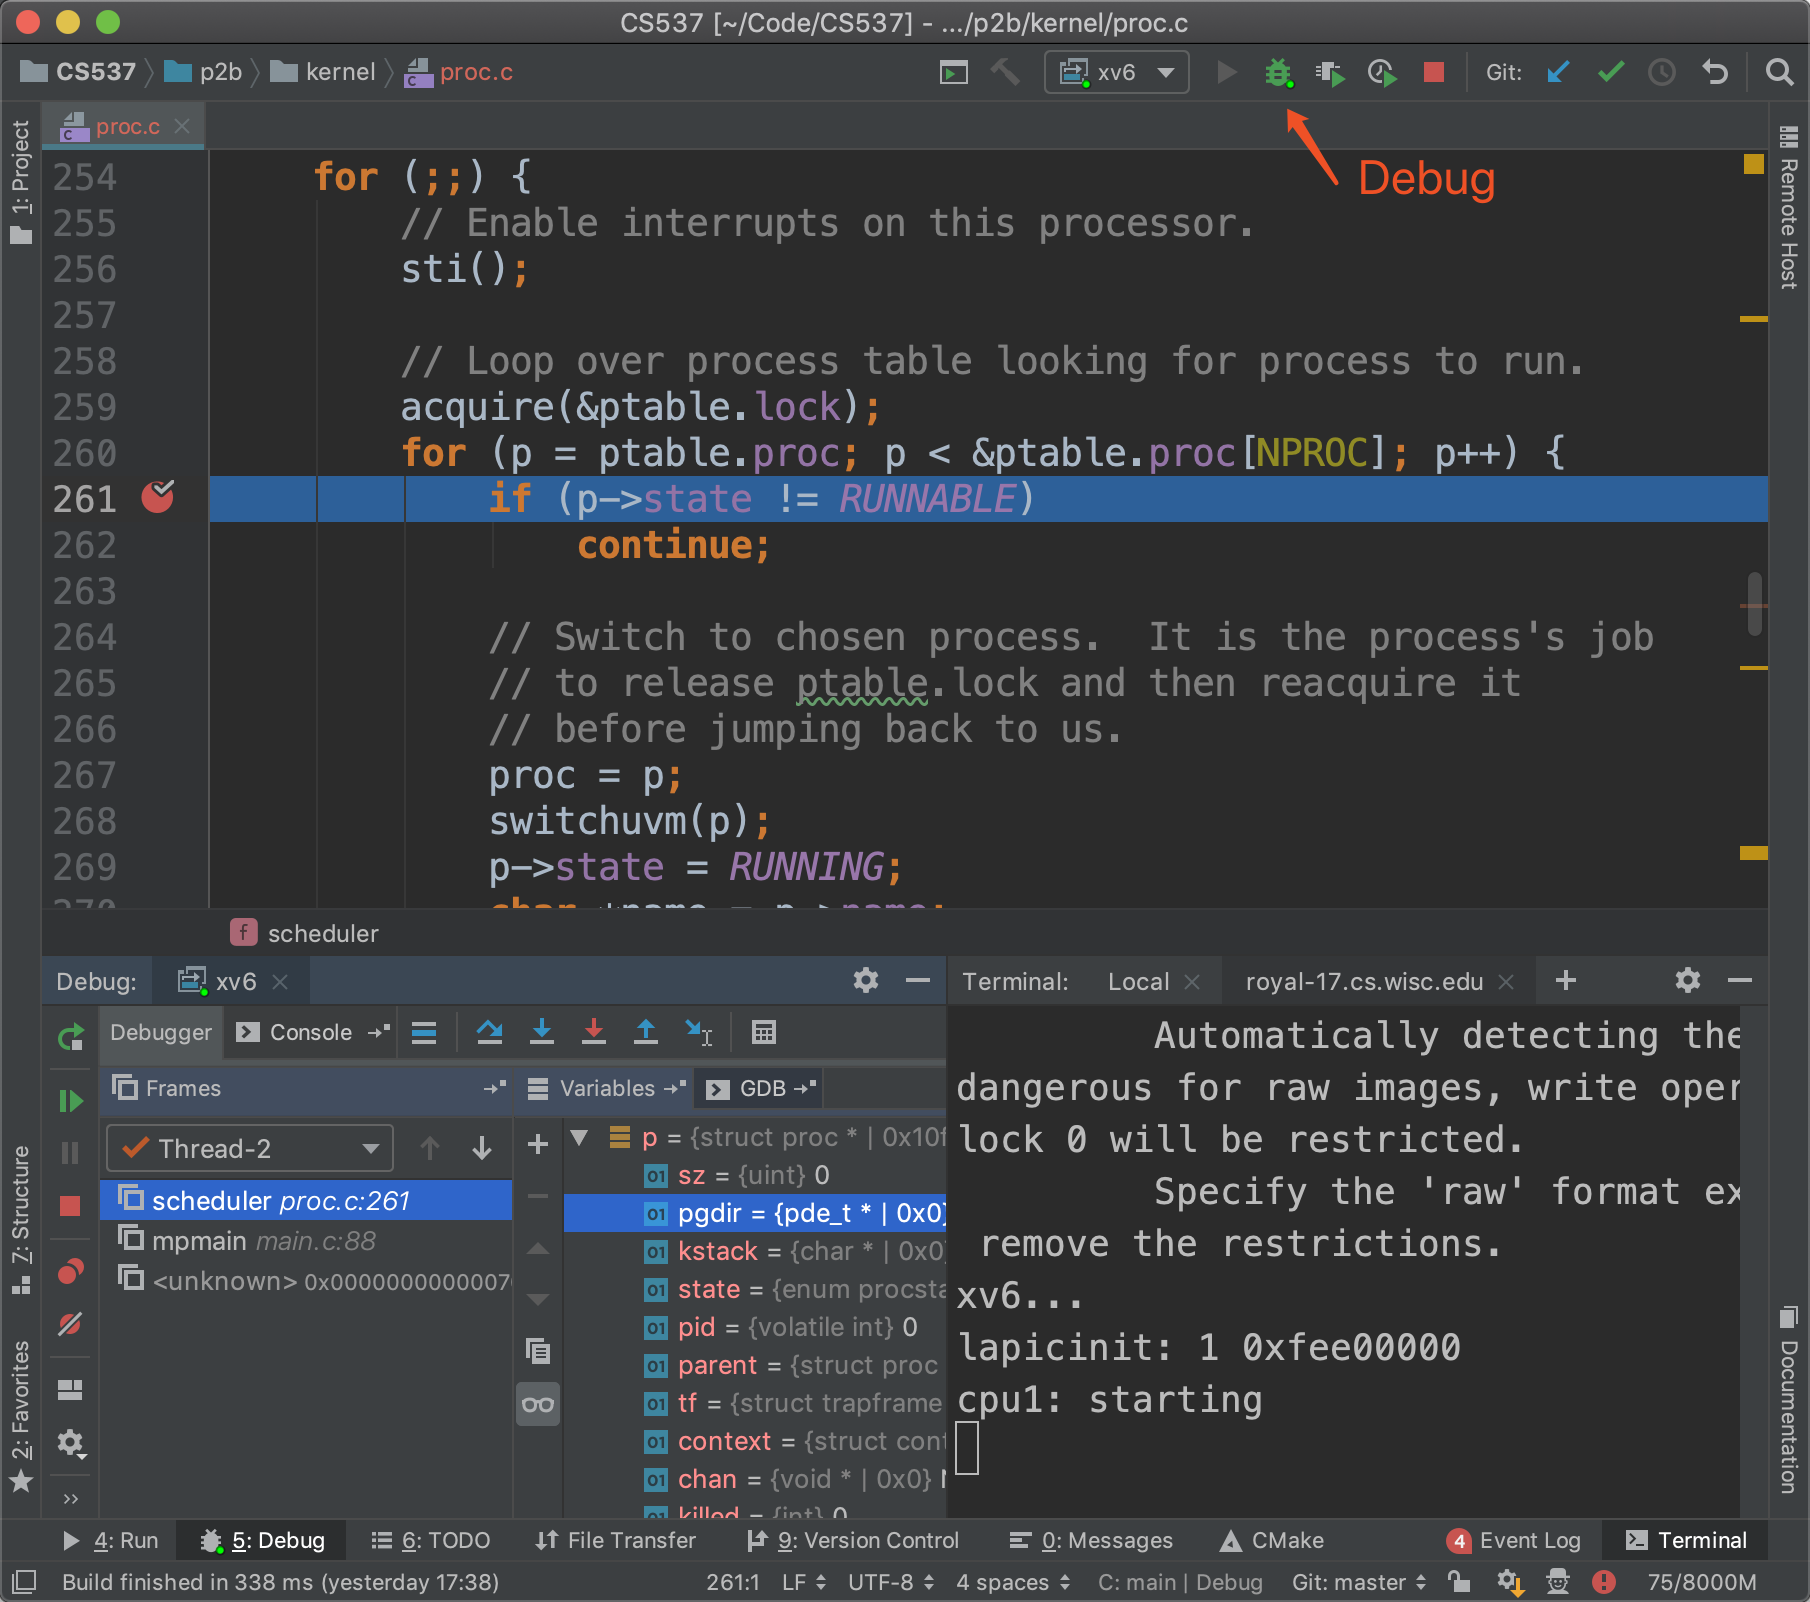Toggle the watches glasses icon in Variables
The width and height of the screenshot is (1810, 1602).
tap(538, 1405)
